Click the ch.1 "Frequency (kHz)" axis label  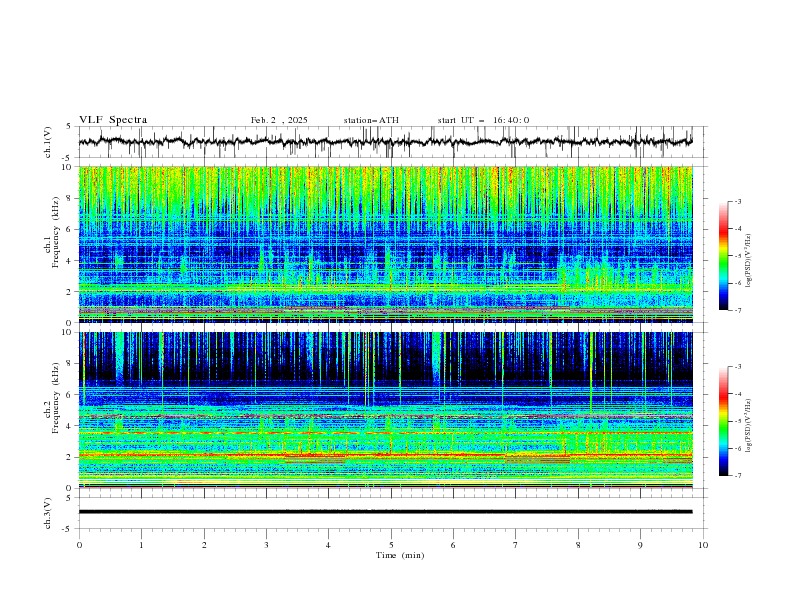pyautogui.click(x=56, y=230)
